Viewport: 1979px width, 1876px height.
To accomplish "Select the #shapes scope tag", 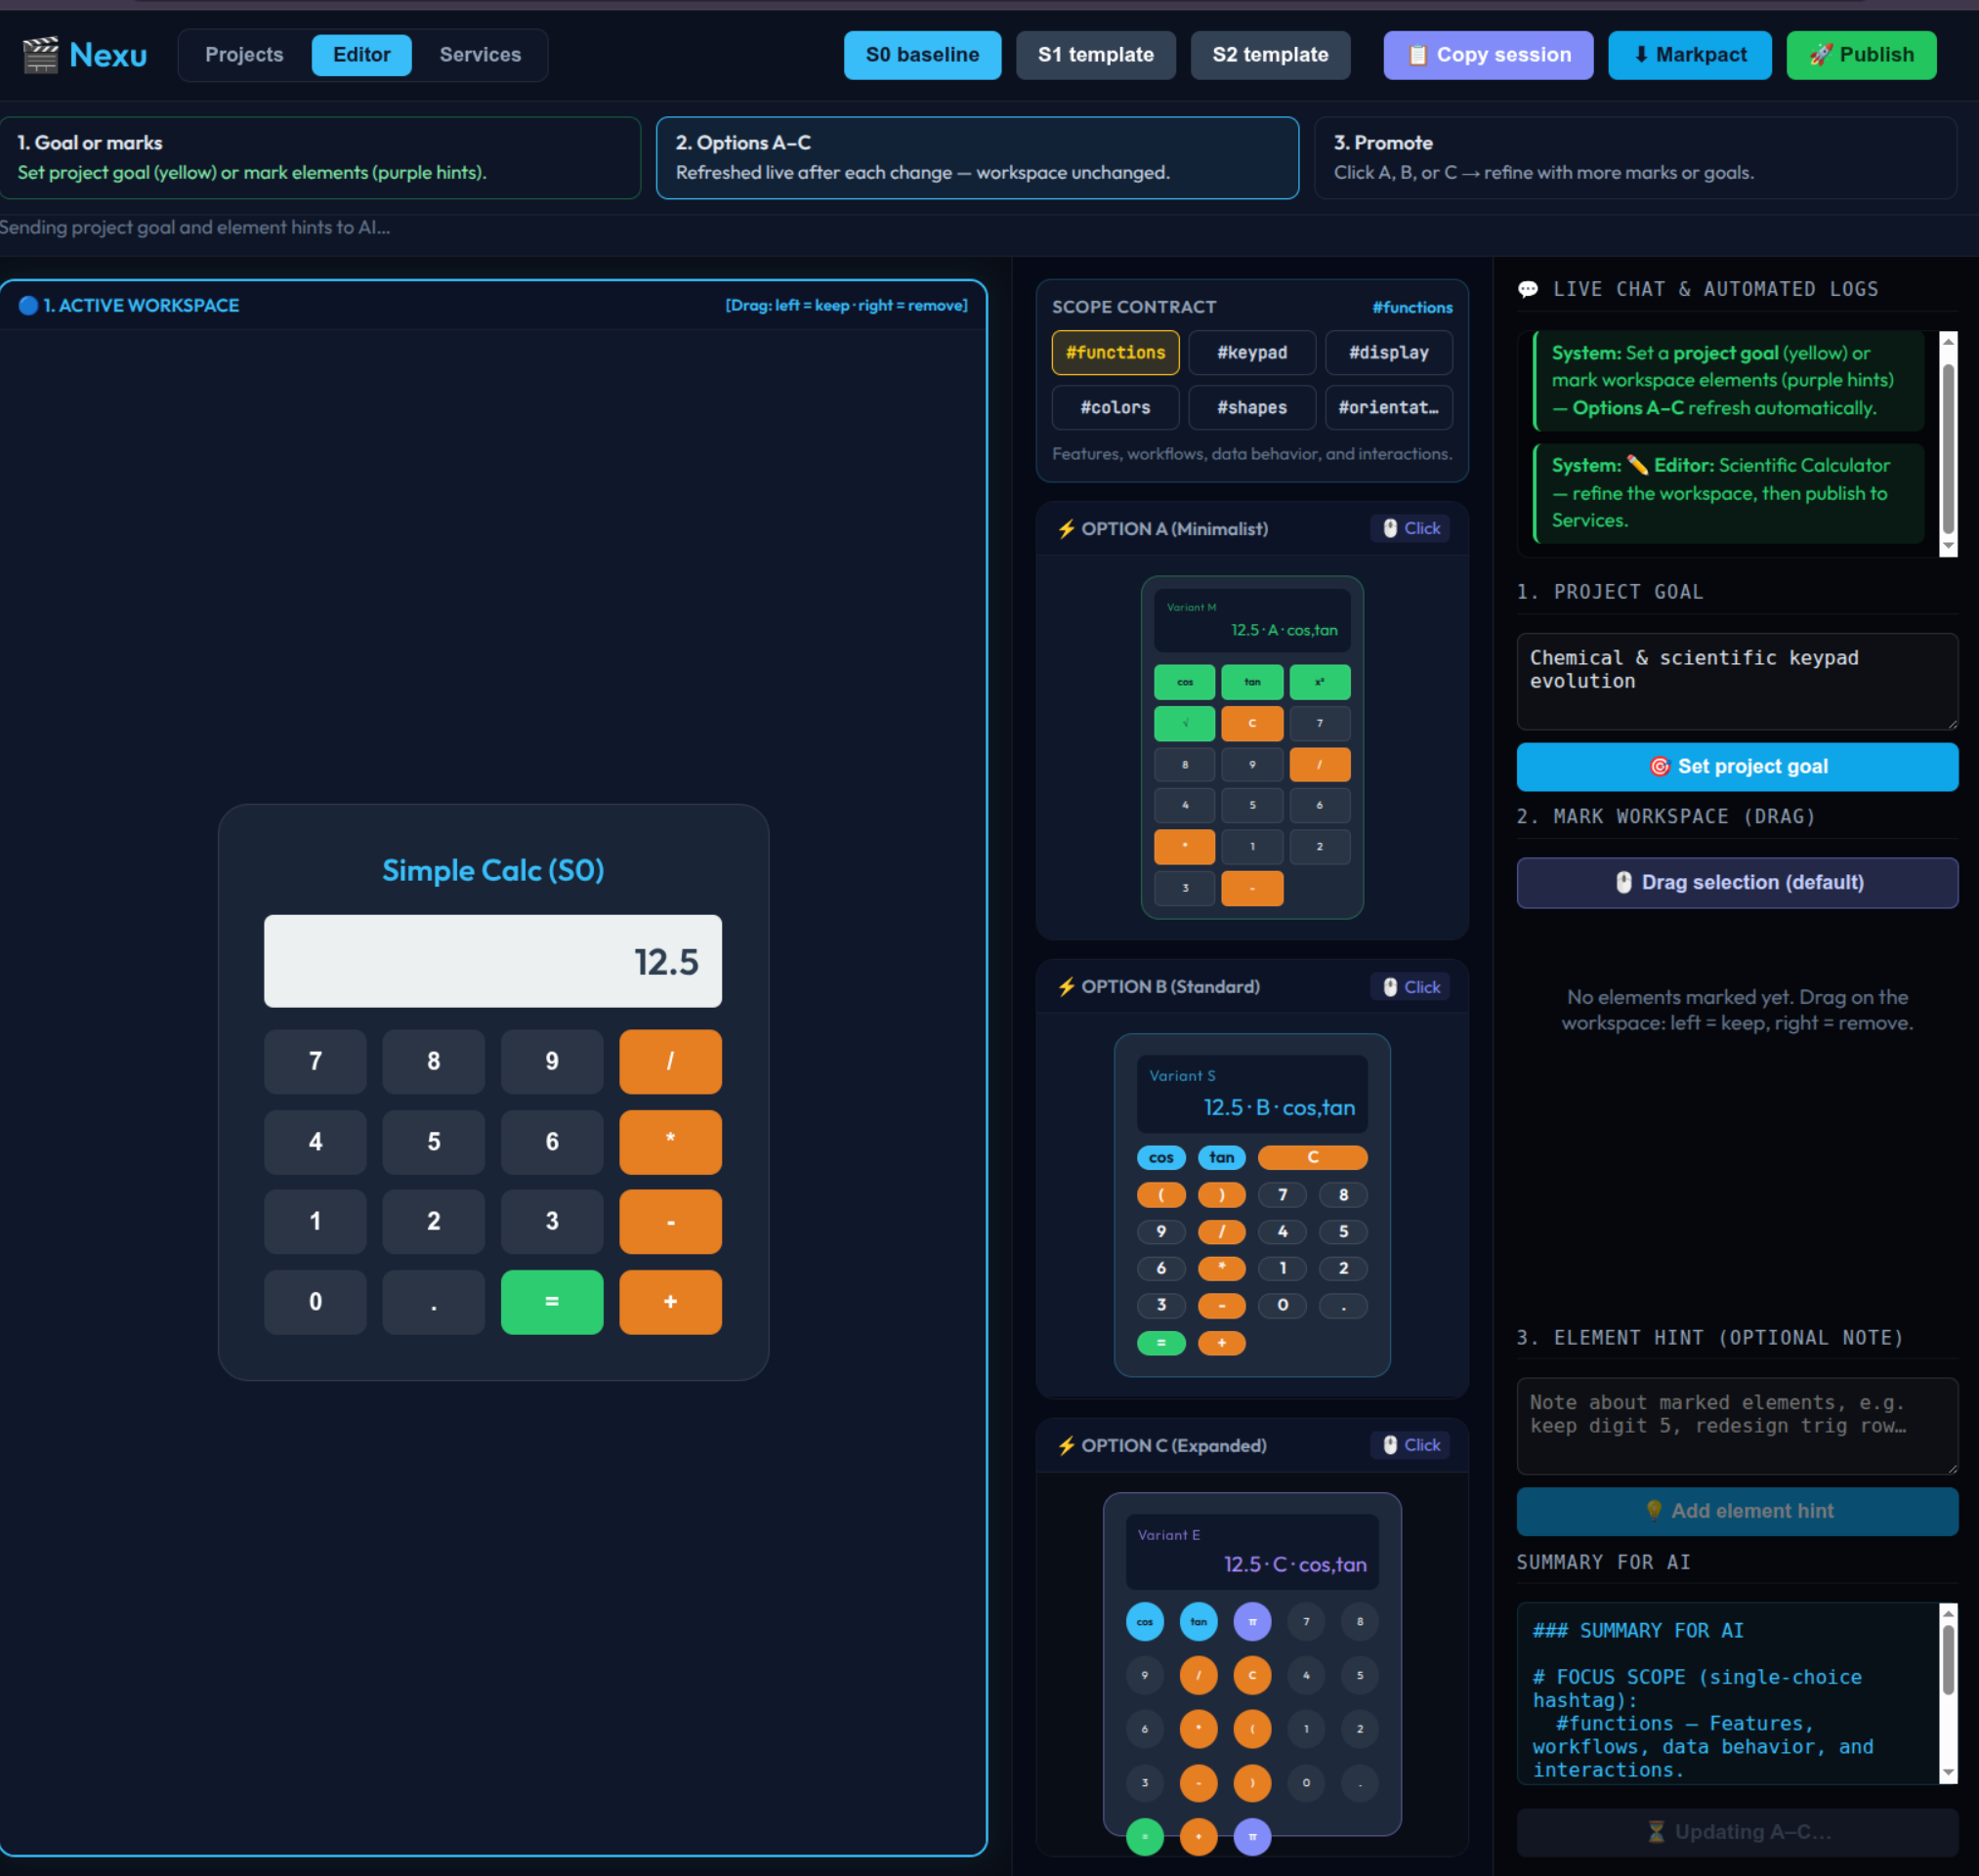I will coord(1252,407).
